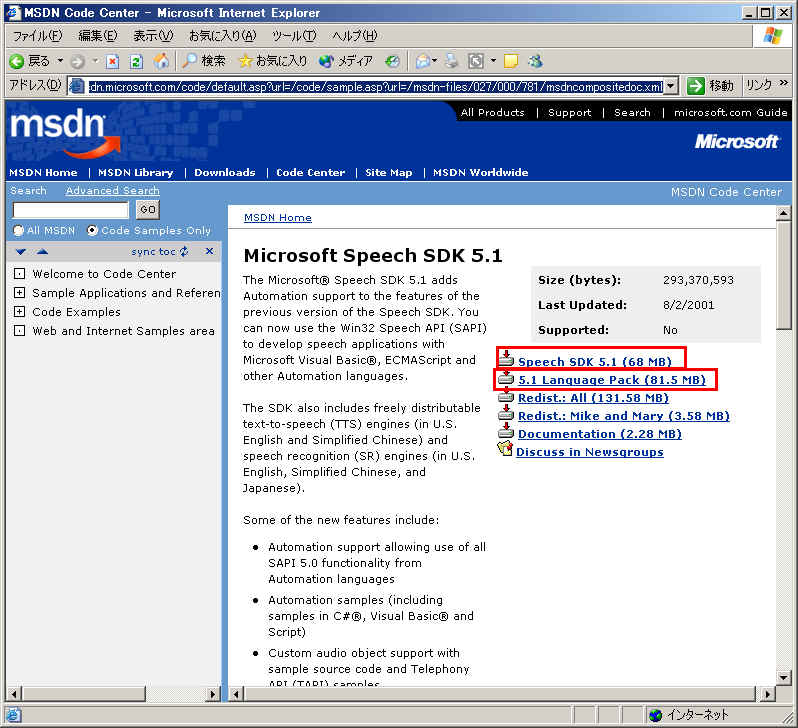Close the table of contents pane
Screen dimensions: 798x728
point(209,251)
